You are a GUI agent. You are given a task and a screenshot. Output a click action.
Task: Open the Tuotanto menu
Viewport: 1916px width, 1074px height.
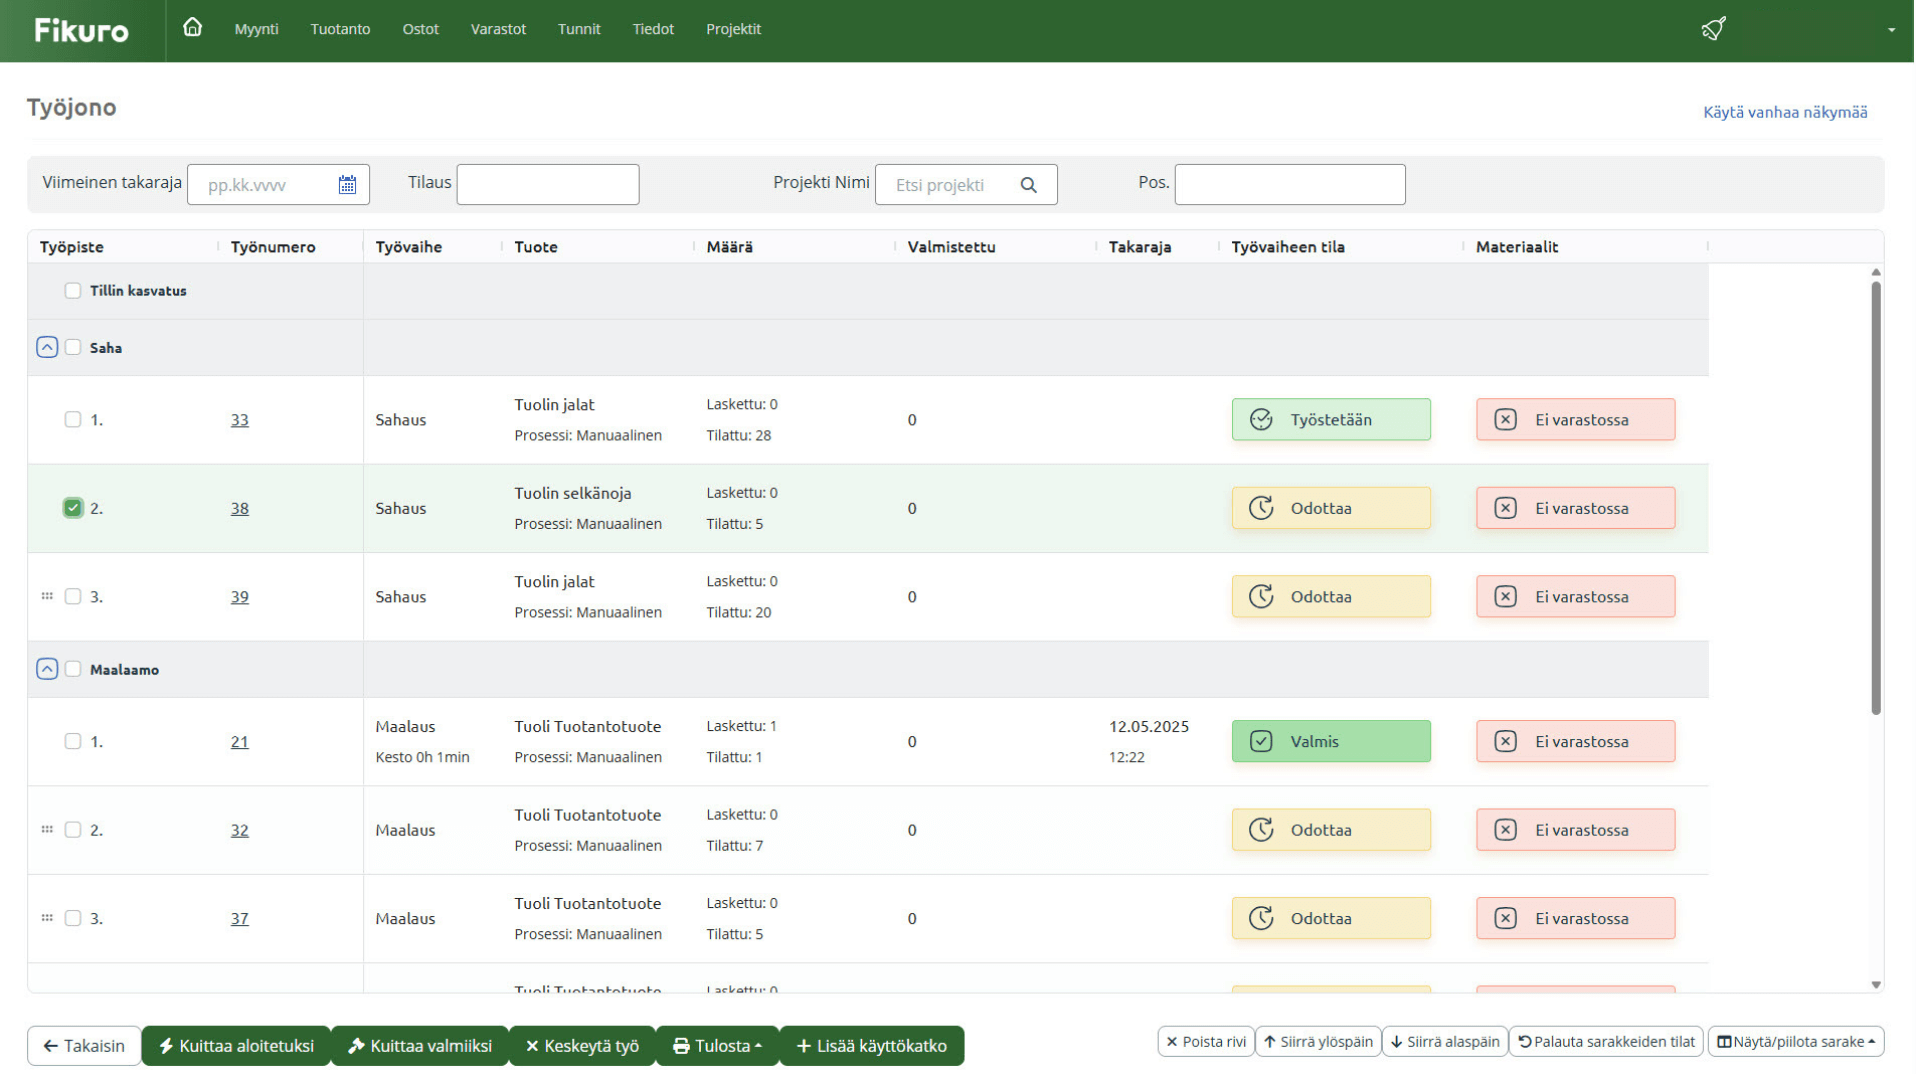pyautogui.click(x=340, y=29)
